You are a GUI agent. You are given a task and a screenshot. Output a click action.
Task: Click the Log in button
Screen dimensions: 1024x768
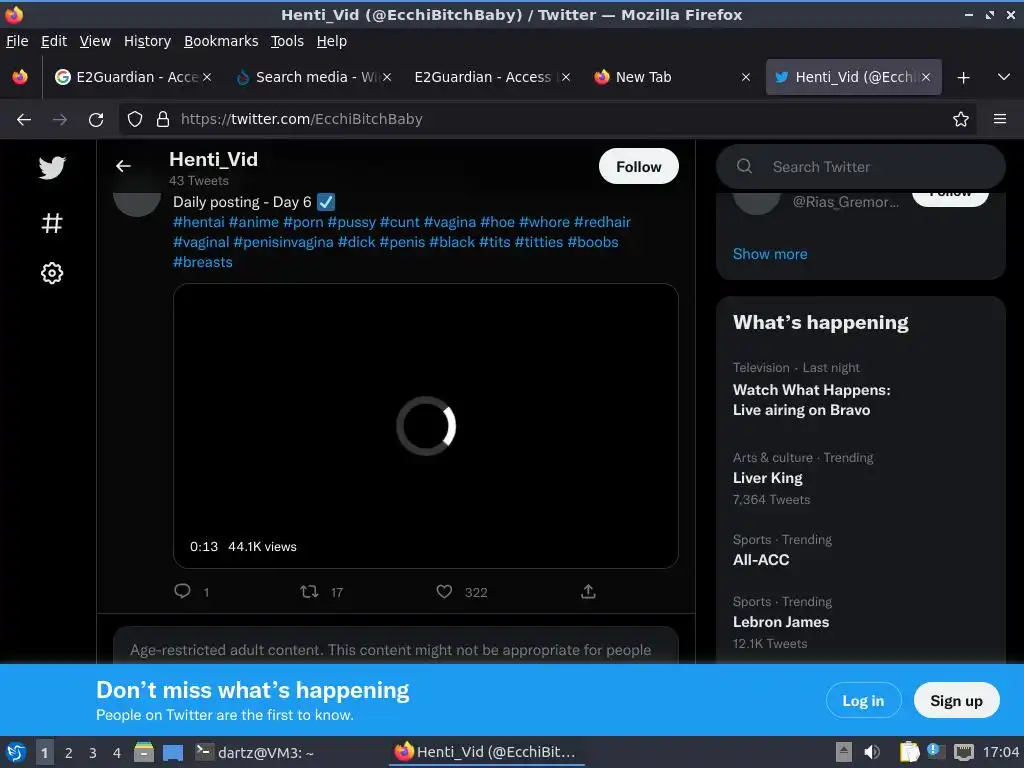point(863,701)
